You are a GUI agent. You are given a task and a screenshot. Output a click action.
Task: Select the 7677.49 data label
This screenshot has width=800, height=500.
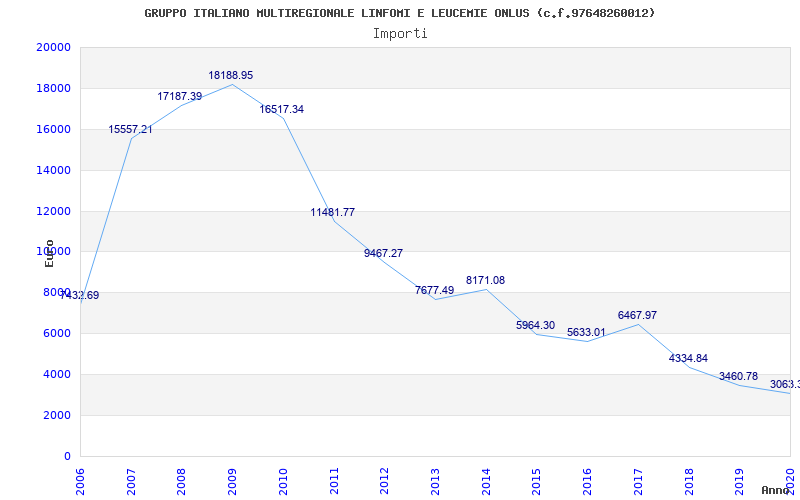point(435,290)
